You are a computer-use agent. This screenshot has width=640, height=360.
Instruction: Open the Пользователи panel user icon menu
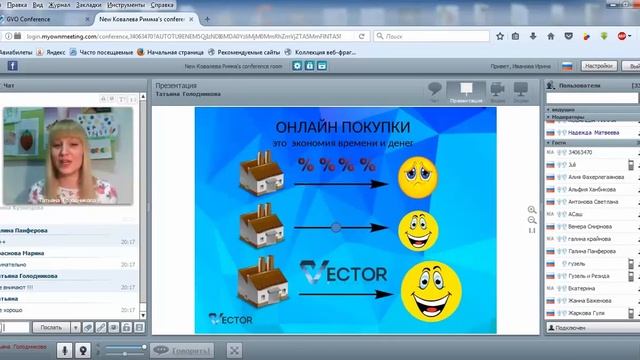(x=551, y=85)
